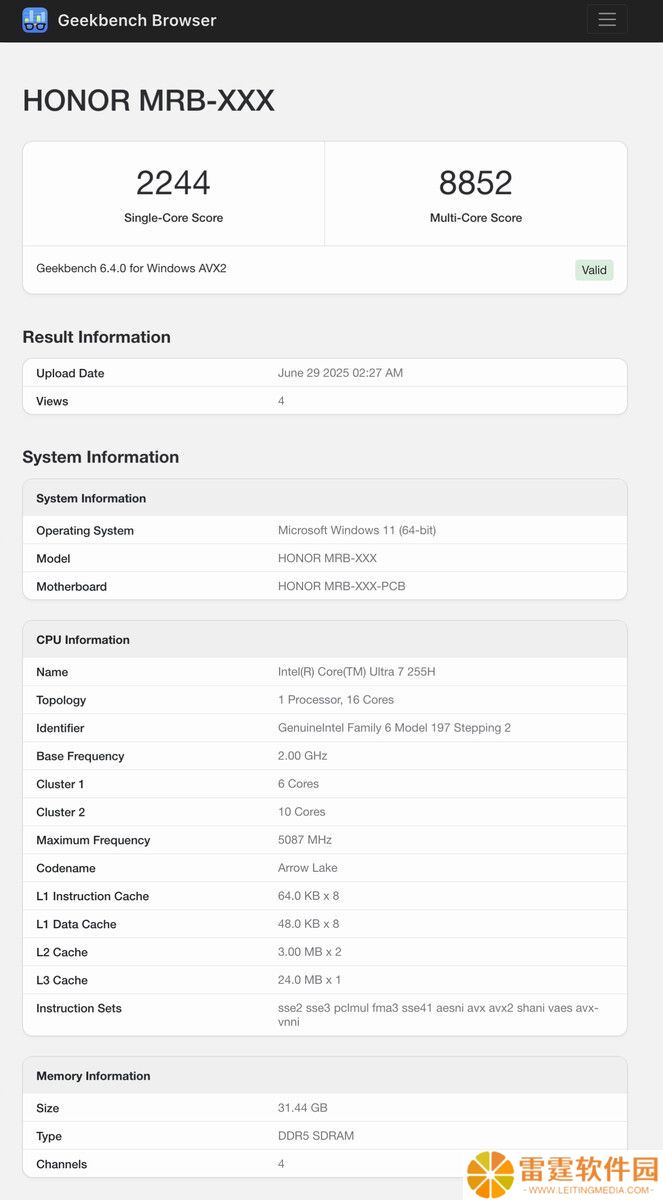Select the Cluster 2 value 10 Cores
Image resolution: width=663 pixels, height=1200 pixels.
(302, 811)
